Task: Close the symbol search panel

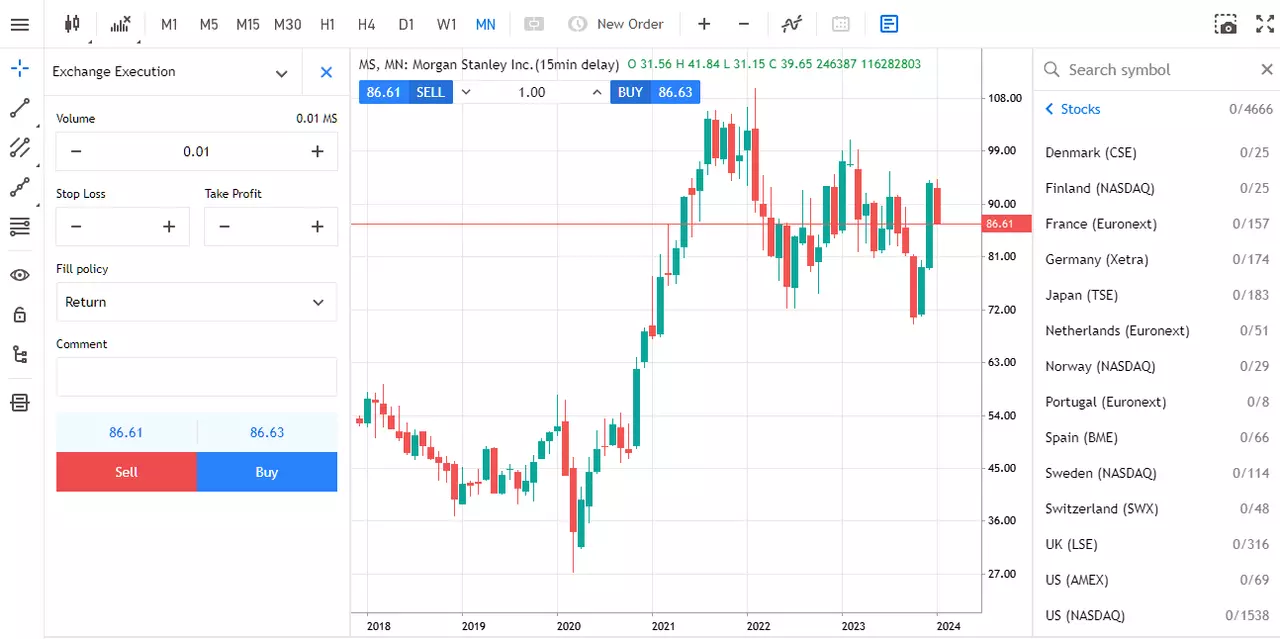Action: [x=1266, y=69]
